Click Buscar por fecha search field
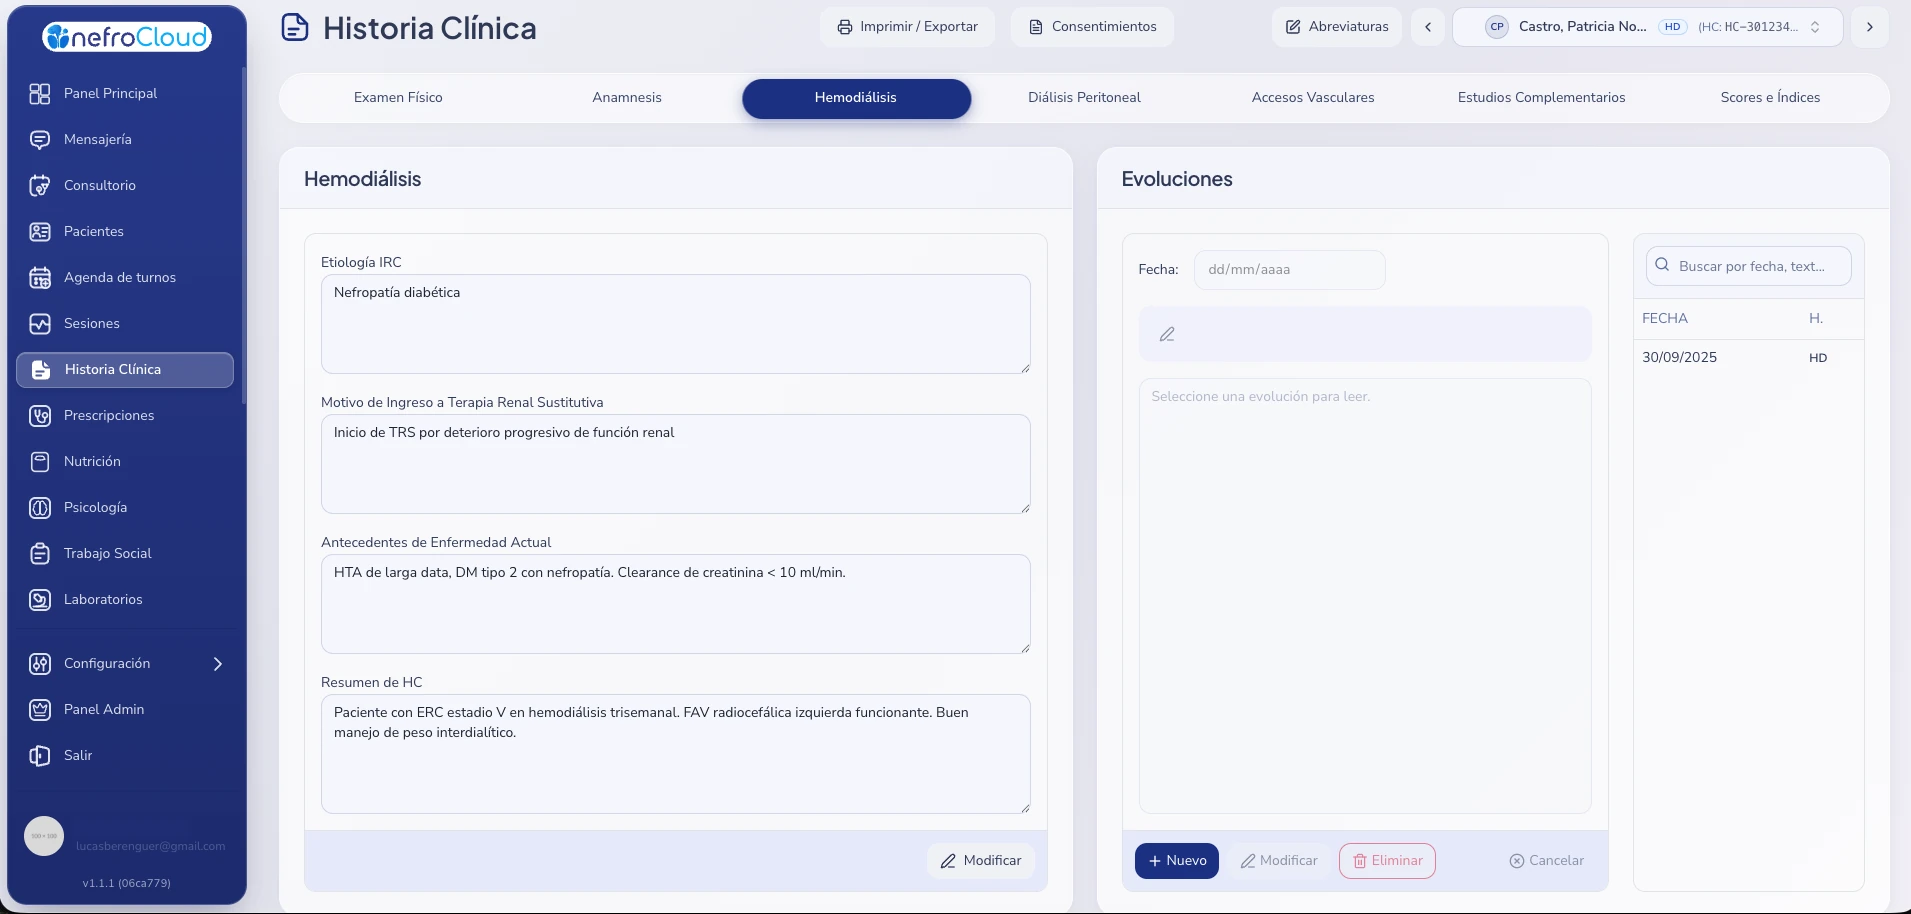The height and width of the screenshot is (914, 1911). pyautogui.click(x=1749, y=266)
